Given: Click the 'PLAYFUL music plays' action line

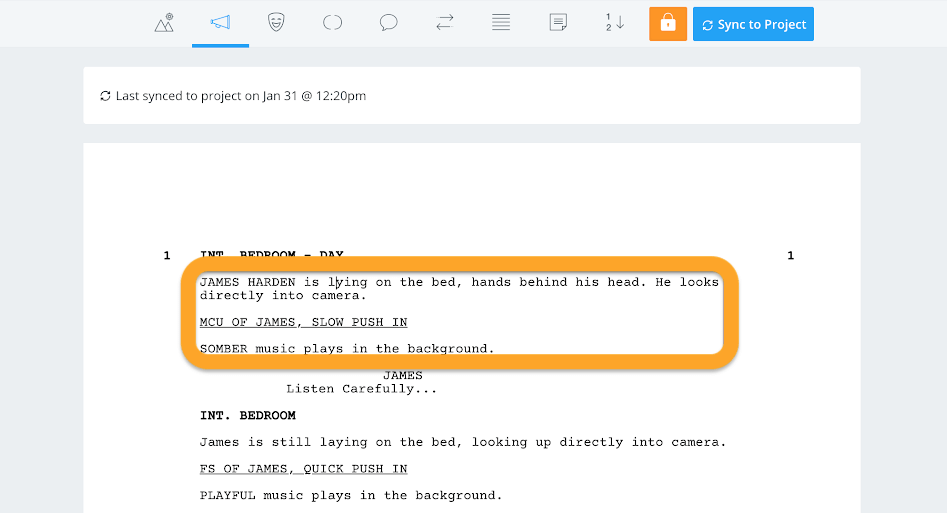Looking at the screenshot, I should click(351, 495).
